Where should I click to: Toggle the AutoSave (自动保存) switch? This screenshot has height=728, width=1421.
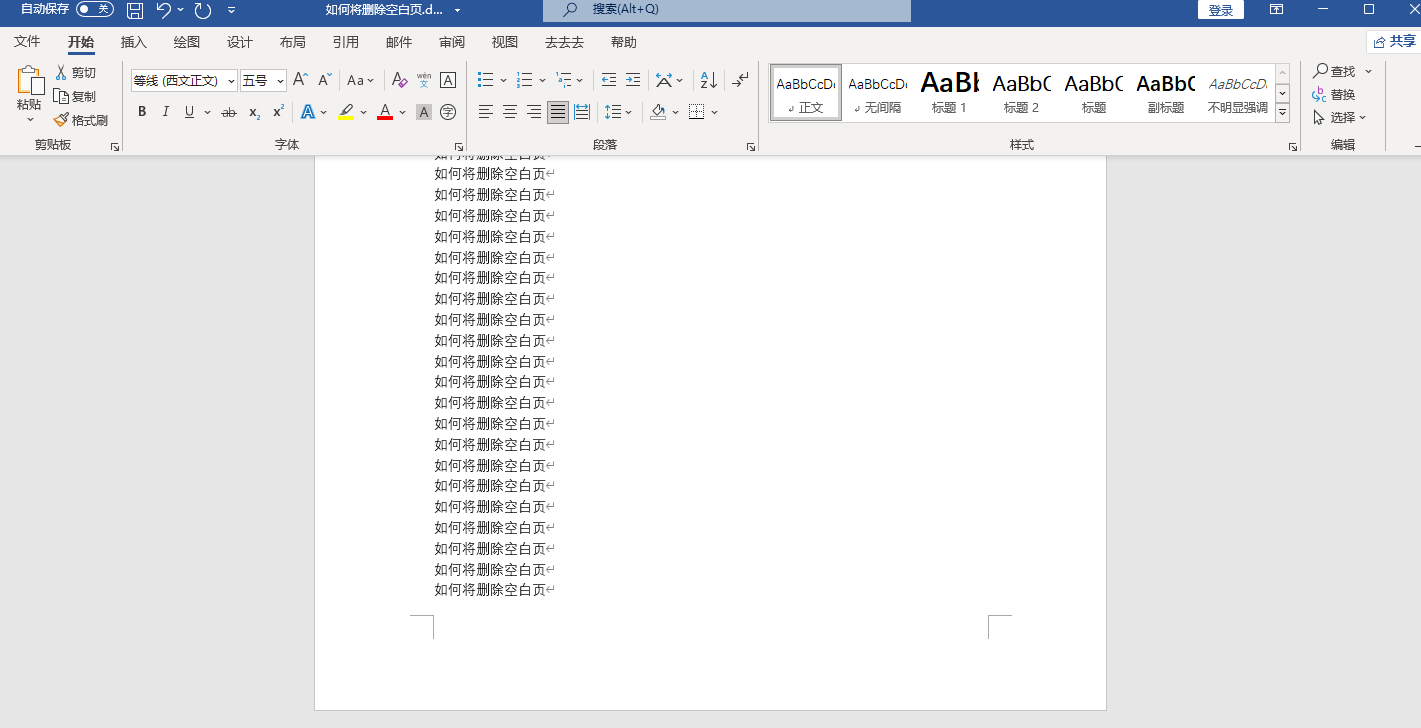[95, 9]
